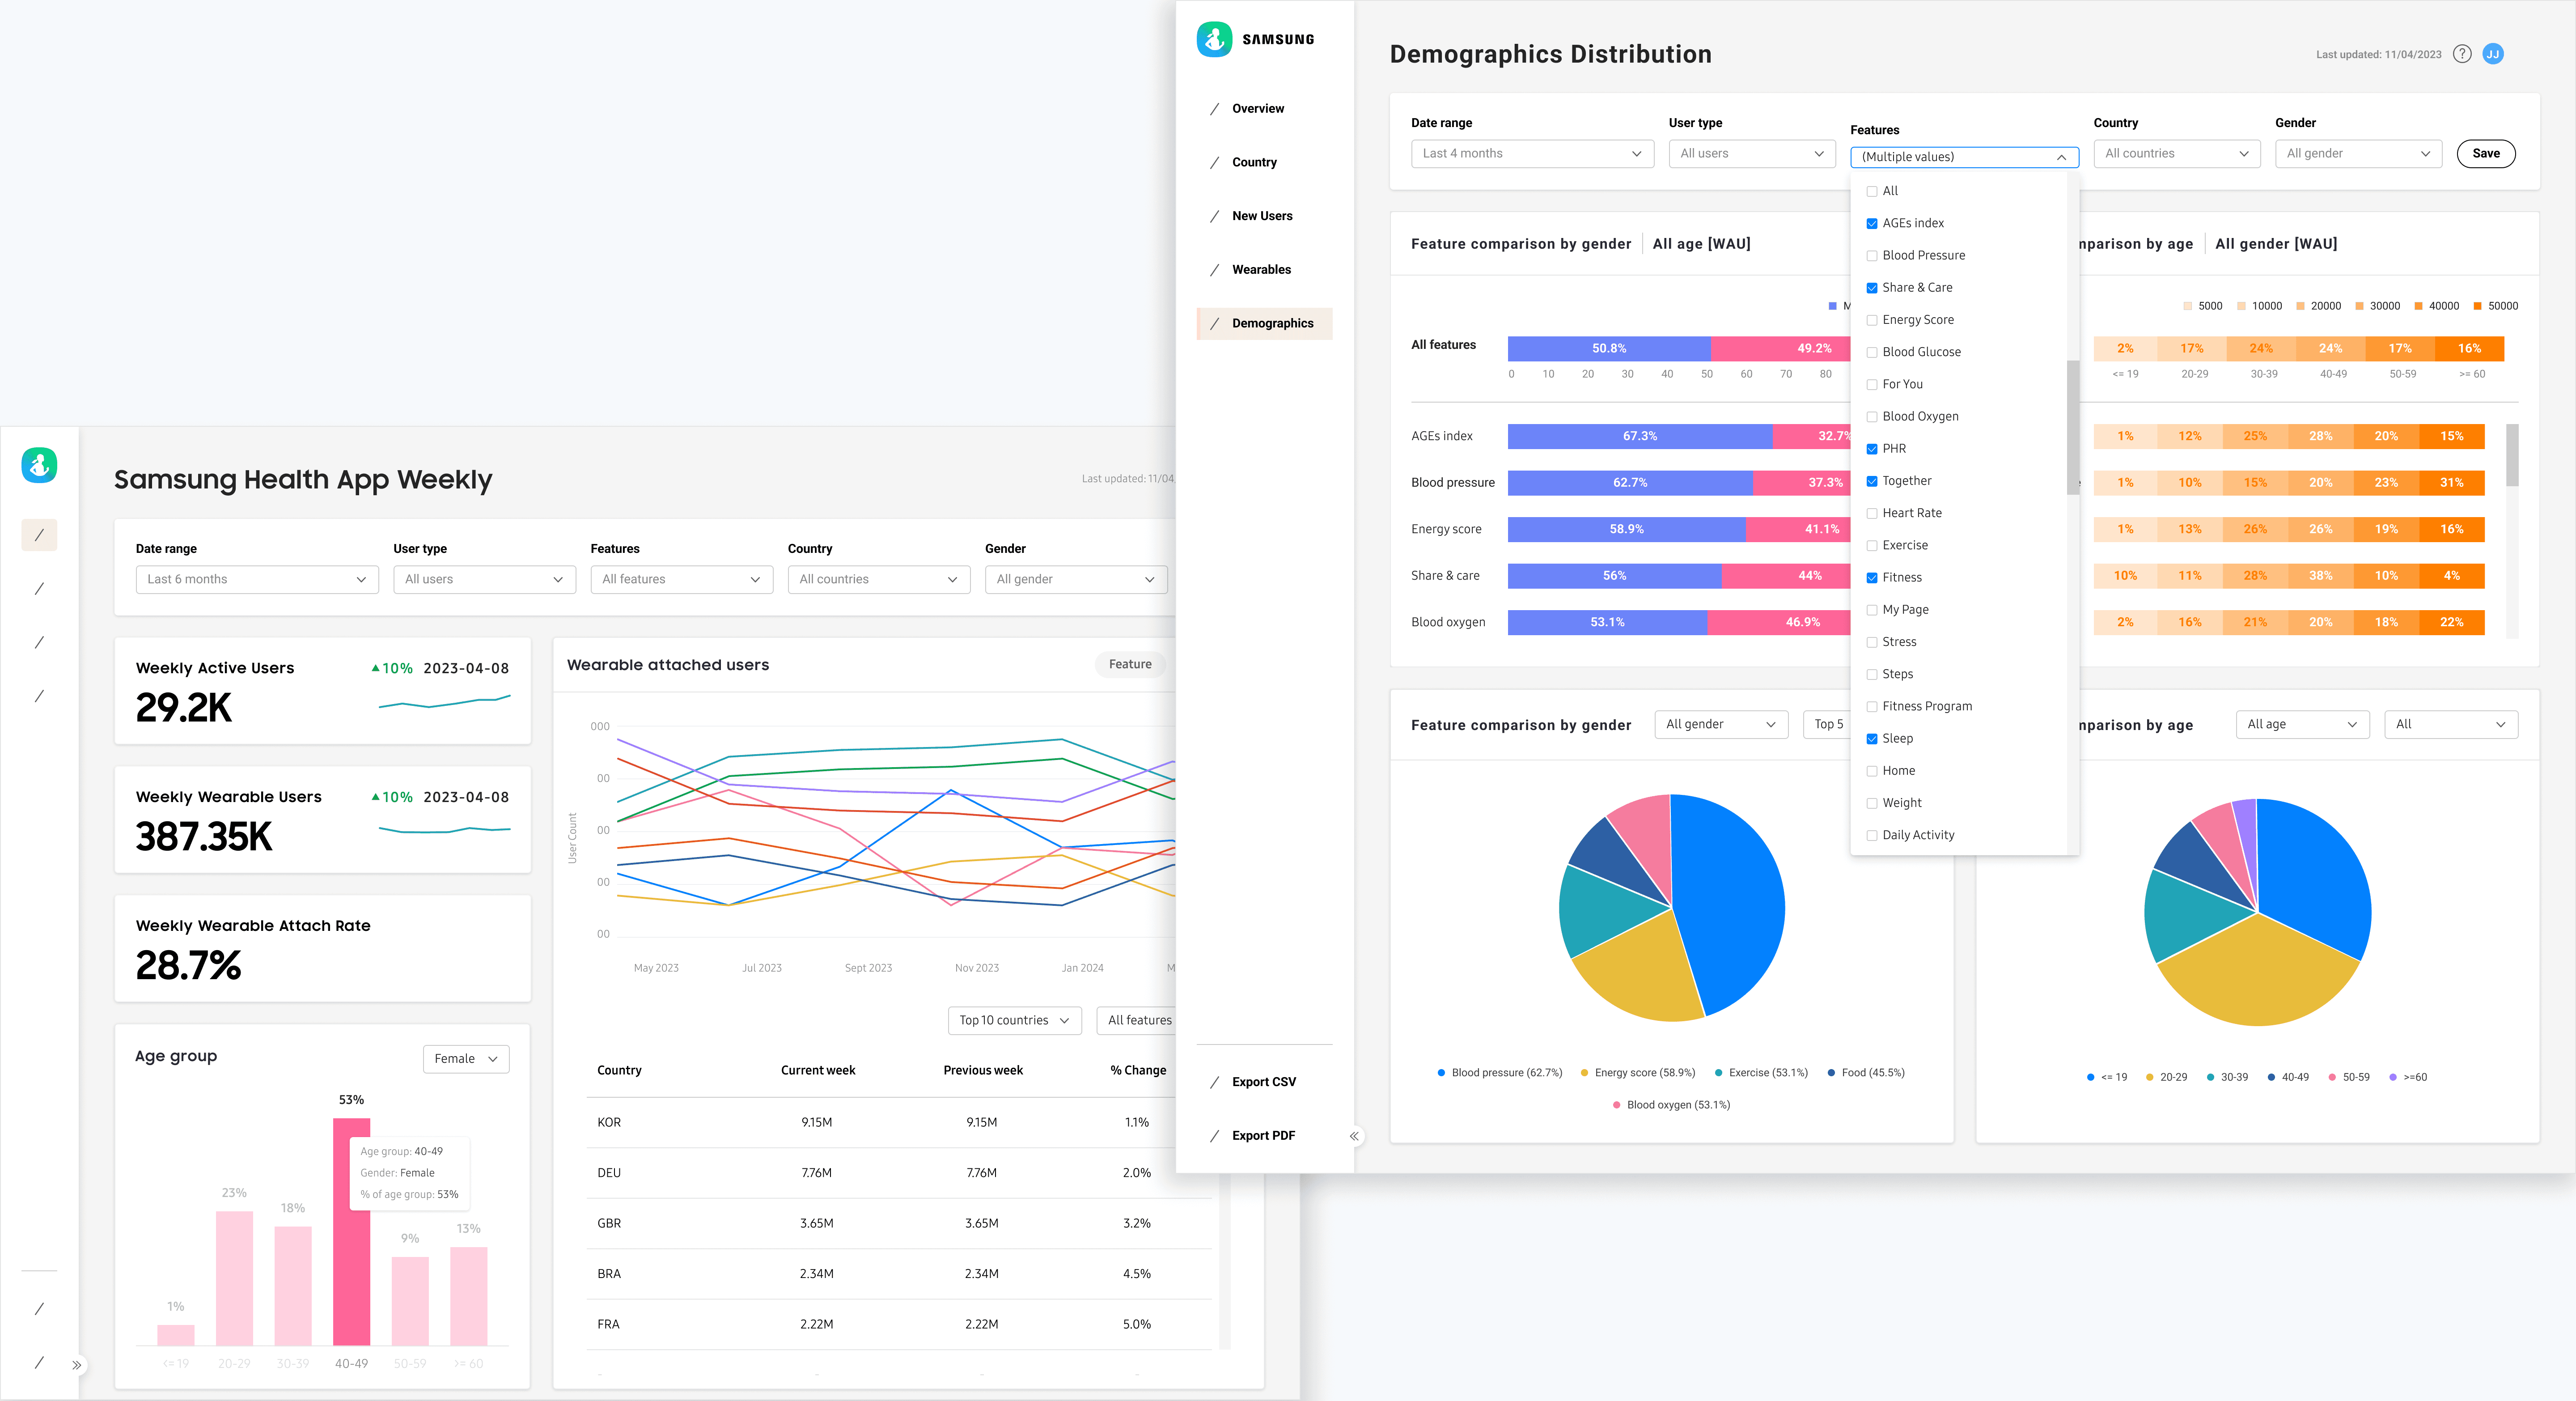2576x1401 pixels.
Task: Click the 50000 orange legend swatch
Action: tap(2477, 306)
